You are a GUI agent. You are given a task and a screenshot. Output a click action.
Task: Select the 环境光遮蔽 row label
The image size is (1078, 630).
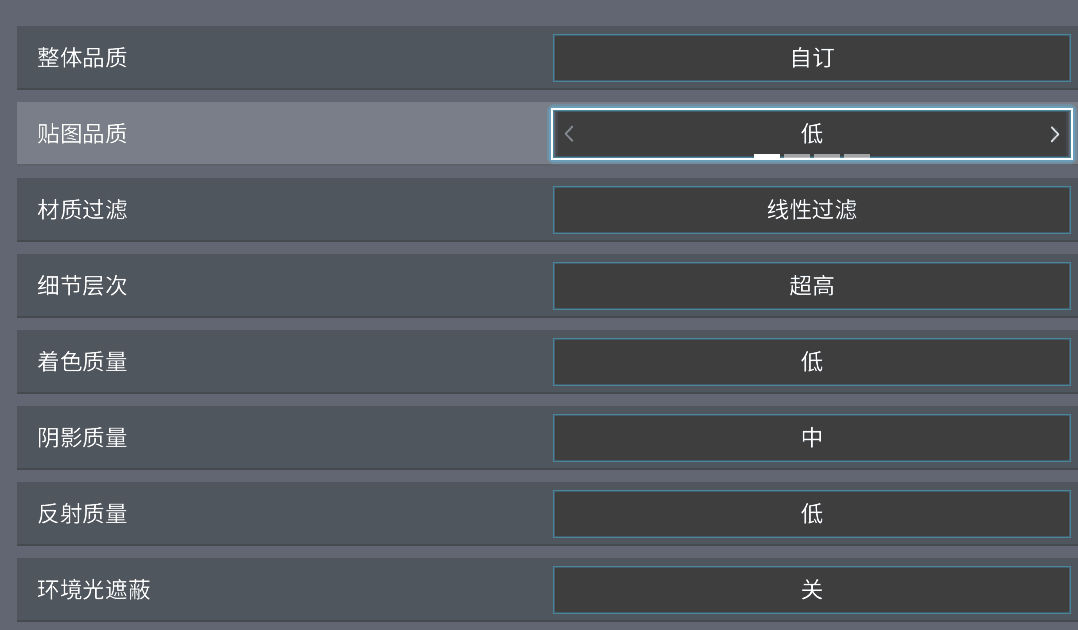click(94, 590)
